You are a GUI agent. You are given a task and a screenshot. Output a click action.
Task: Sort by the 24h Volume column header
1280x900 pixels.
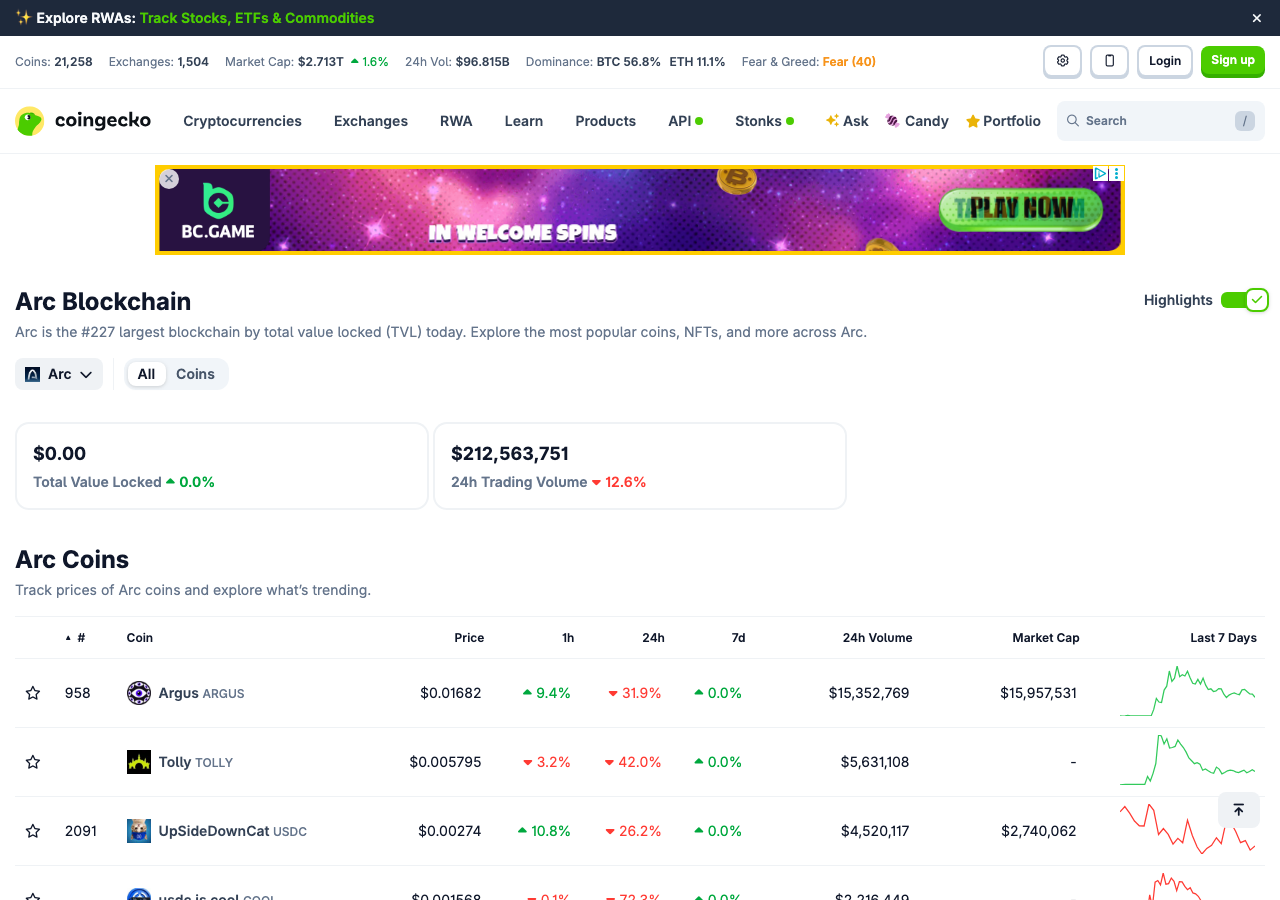point(877,638)
